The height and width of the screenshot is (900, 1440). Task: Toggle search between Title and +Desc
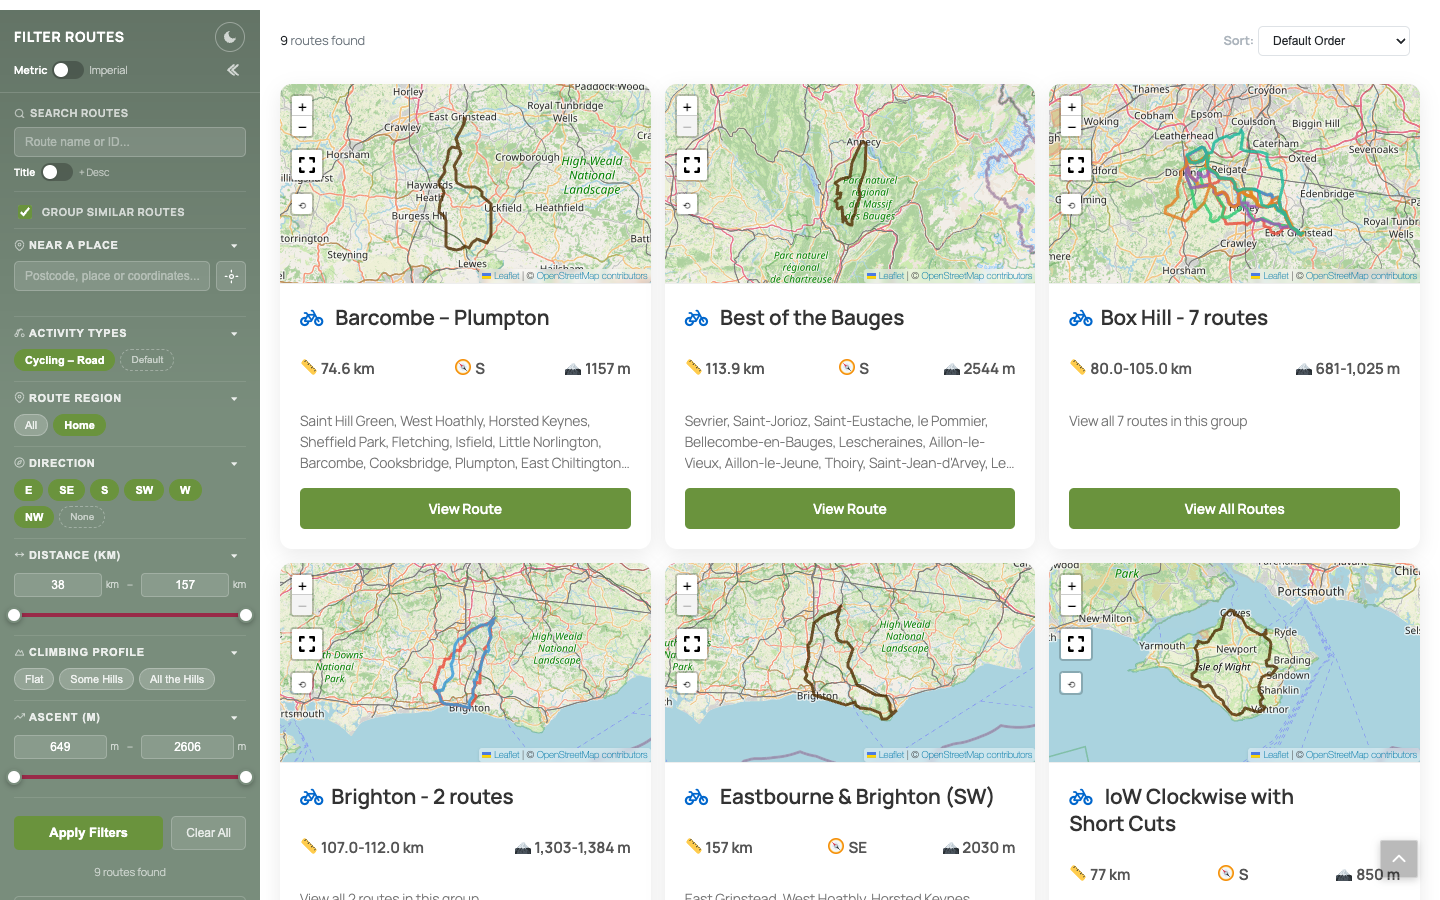[57, 172]
